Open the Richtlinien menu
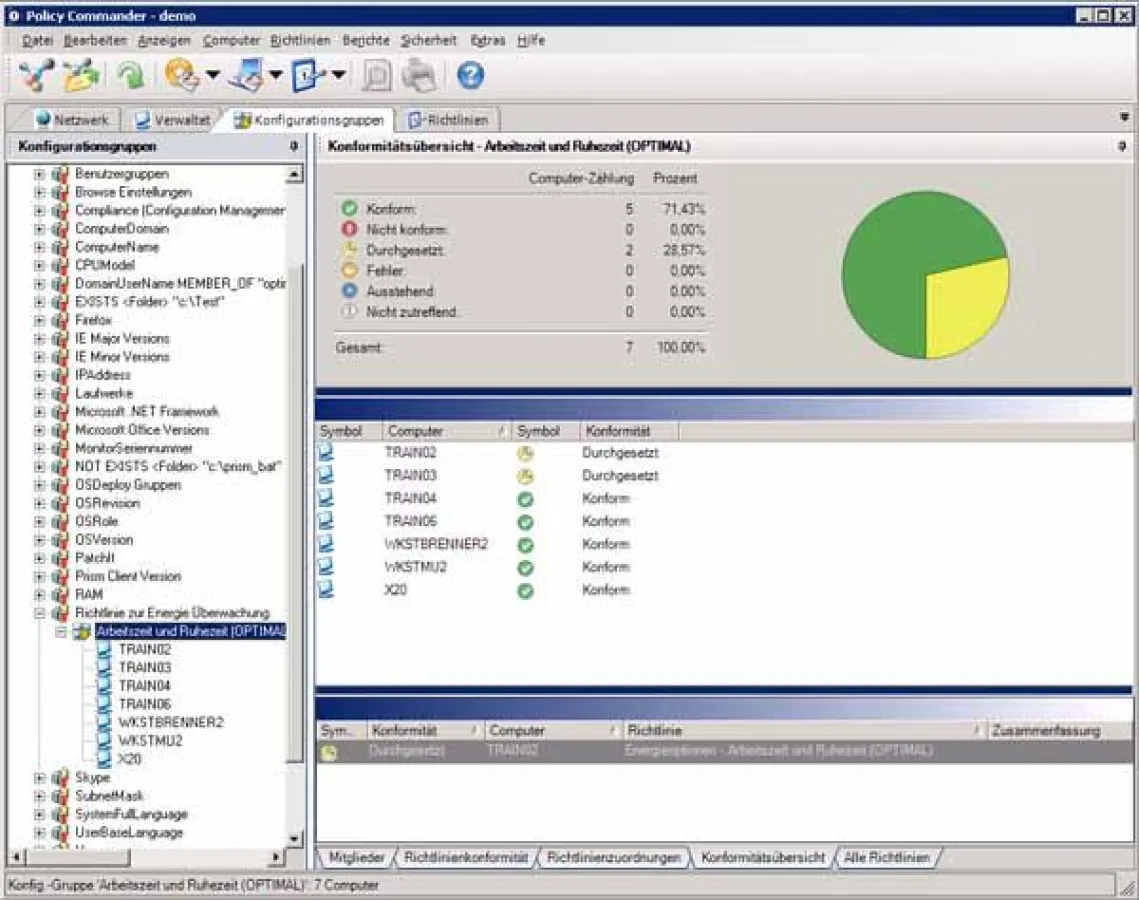Screen dimensions: 1139x900 300,40
